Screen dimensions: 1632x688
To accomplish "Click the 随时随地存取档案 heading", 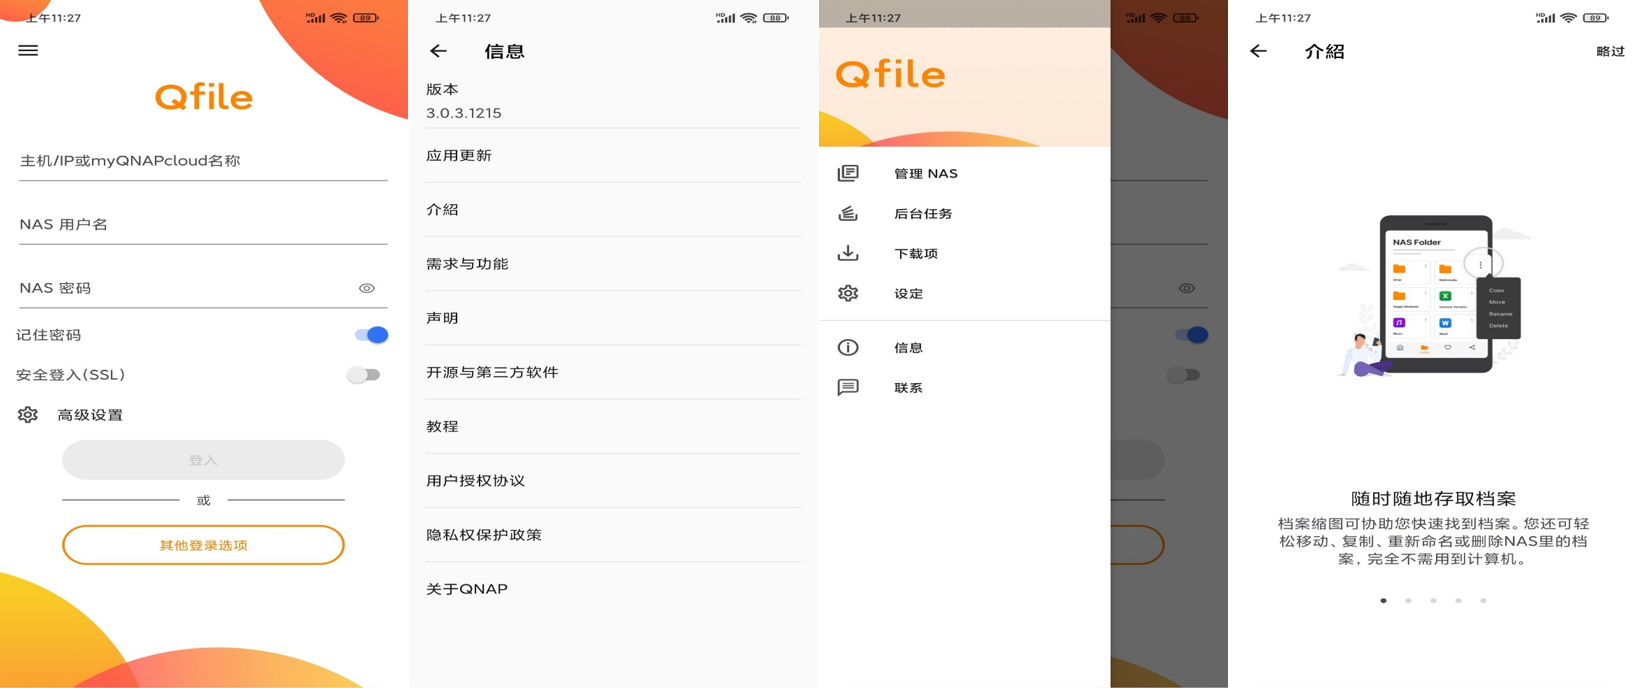I will (x=1433, y=498).
